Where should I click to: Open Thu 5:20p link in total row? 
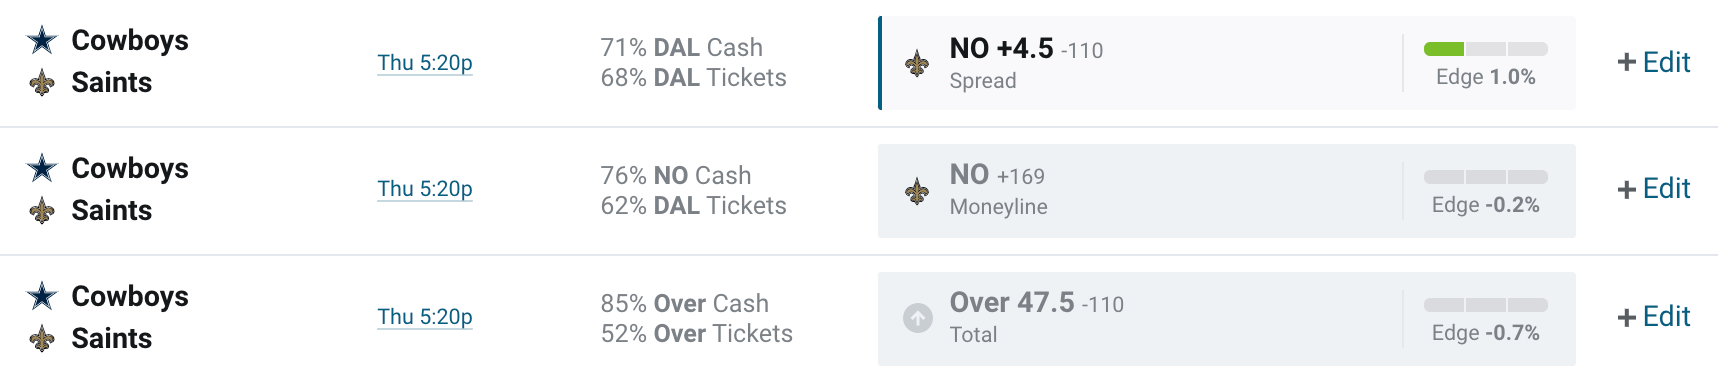pos(425,316)
